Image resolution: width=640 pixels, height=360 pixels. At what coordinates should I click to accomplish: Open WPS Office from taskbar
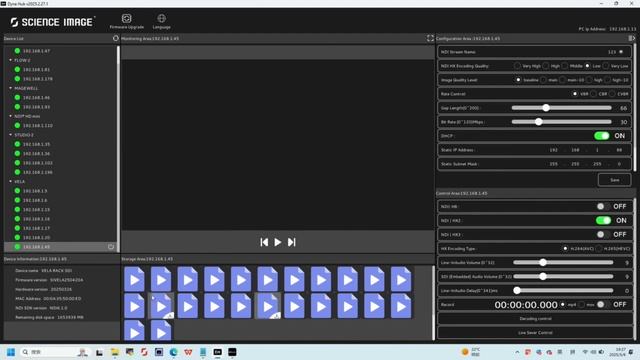tap(188, 352)
